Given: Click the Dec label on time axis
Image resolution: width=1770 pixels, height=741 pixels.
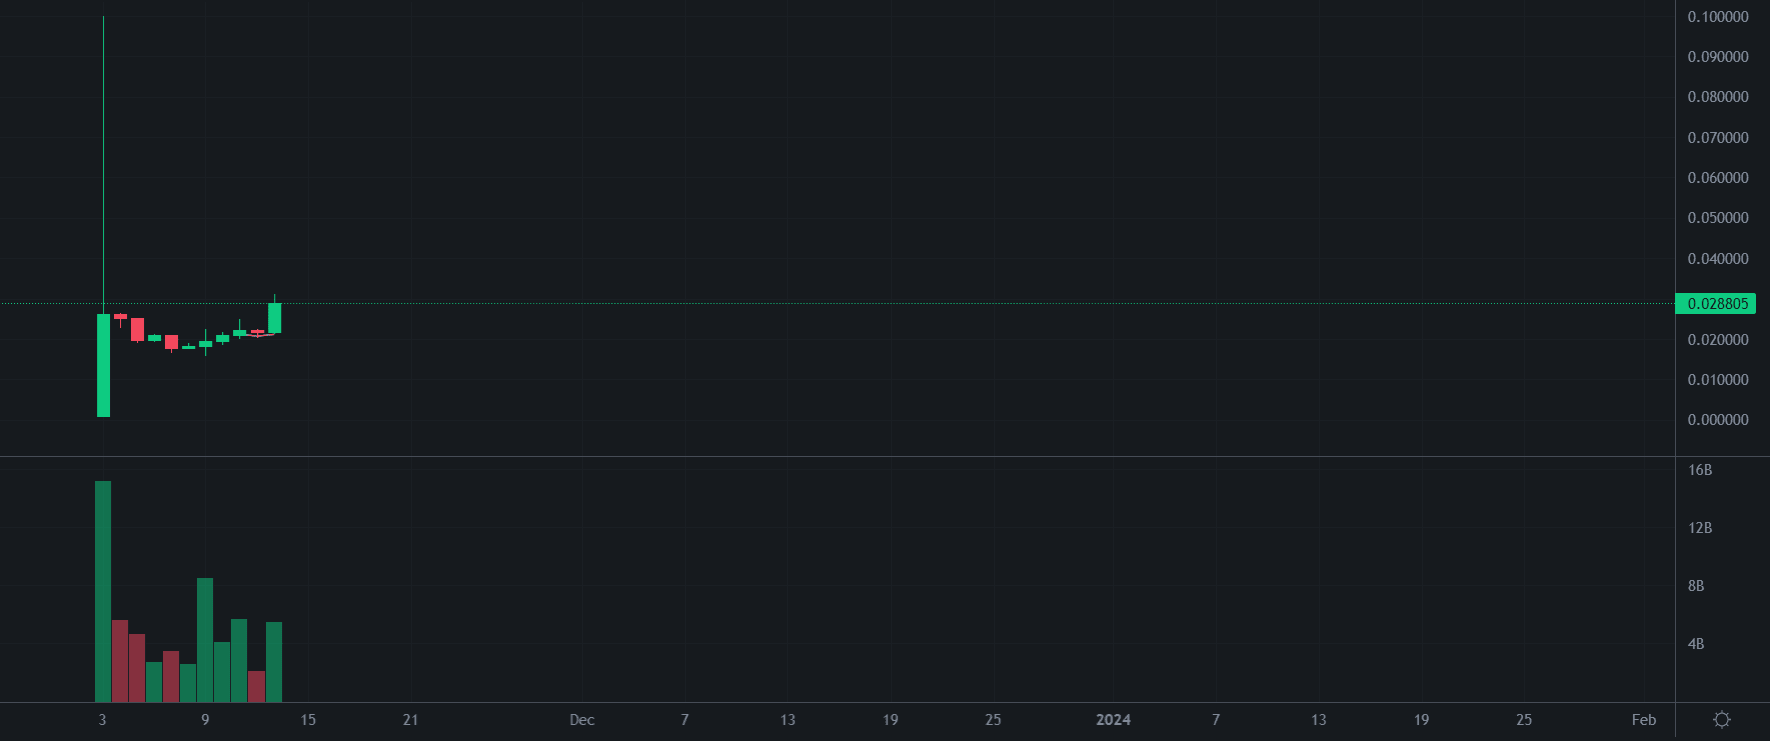Looking at the screenshot, I should (582, 720).
